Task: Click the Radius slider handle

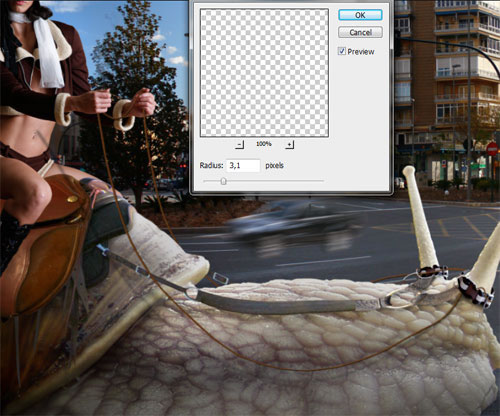Action: click(223, 181)
